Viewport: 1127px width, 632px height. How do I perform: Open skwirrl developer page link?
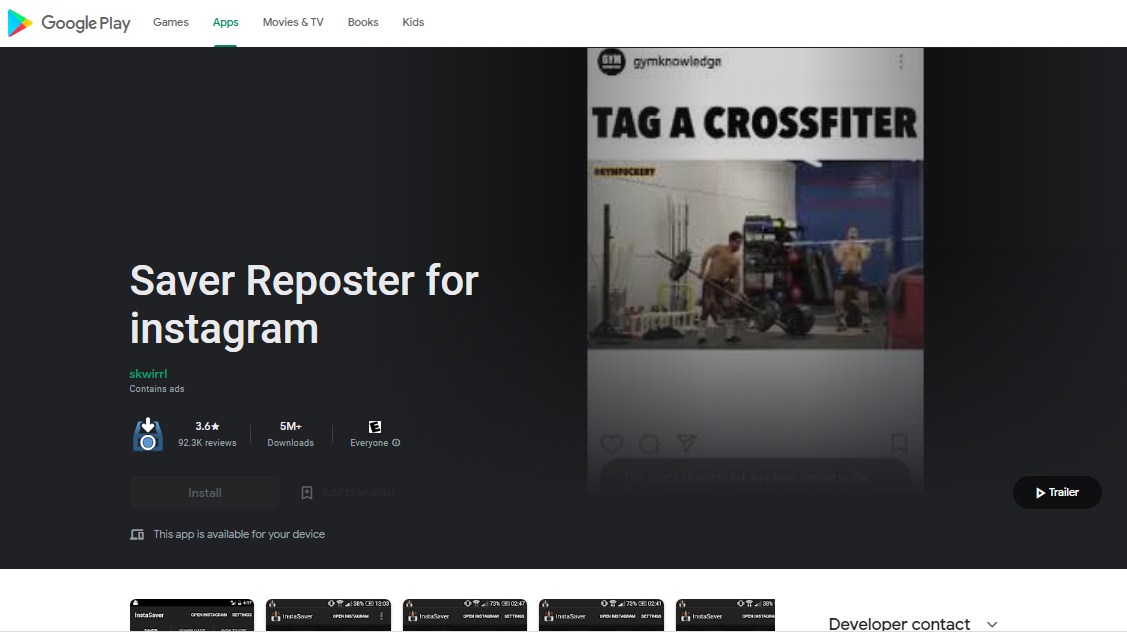point(148,374)
